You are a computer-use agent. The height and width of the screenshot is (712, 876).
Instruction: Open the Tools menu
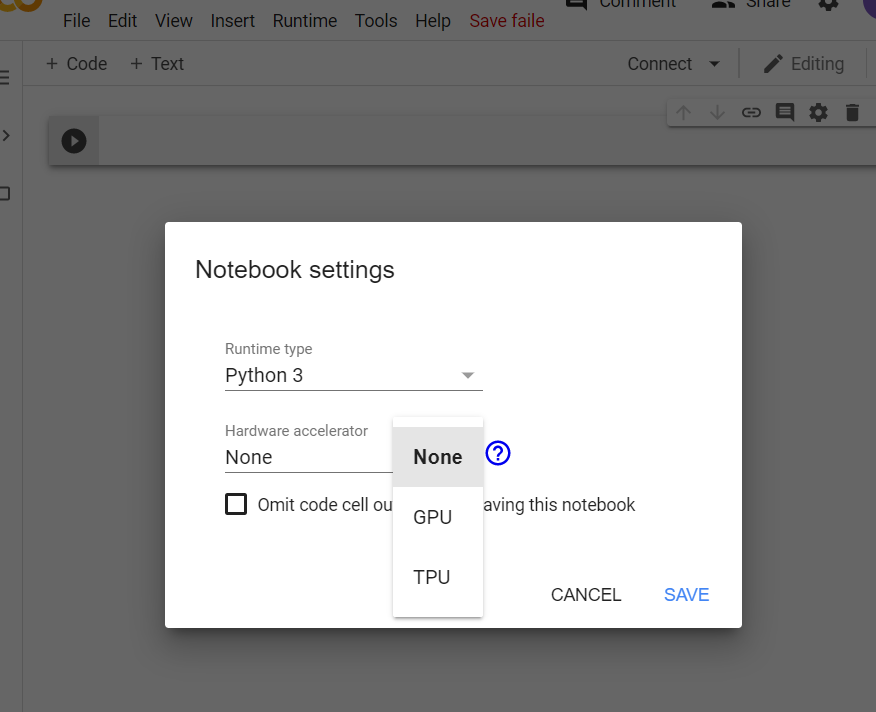[x=376, y=21]
